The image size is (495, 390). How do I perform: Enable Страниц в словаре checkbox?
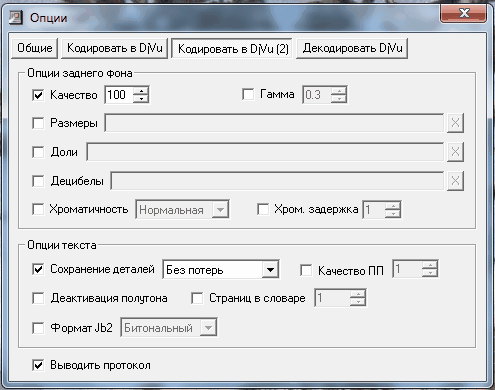pyautogui.click(x=197, y=298)
